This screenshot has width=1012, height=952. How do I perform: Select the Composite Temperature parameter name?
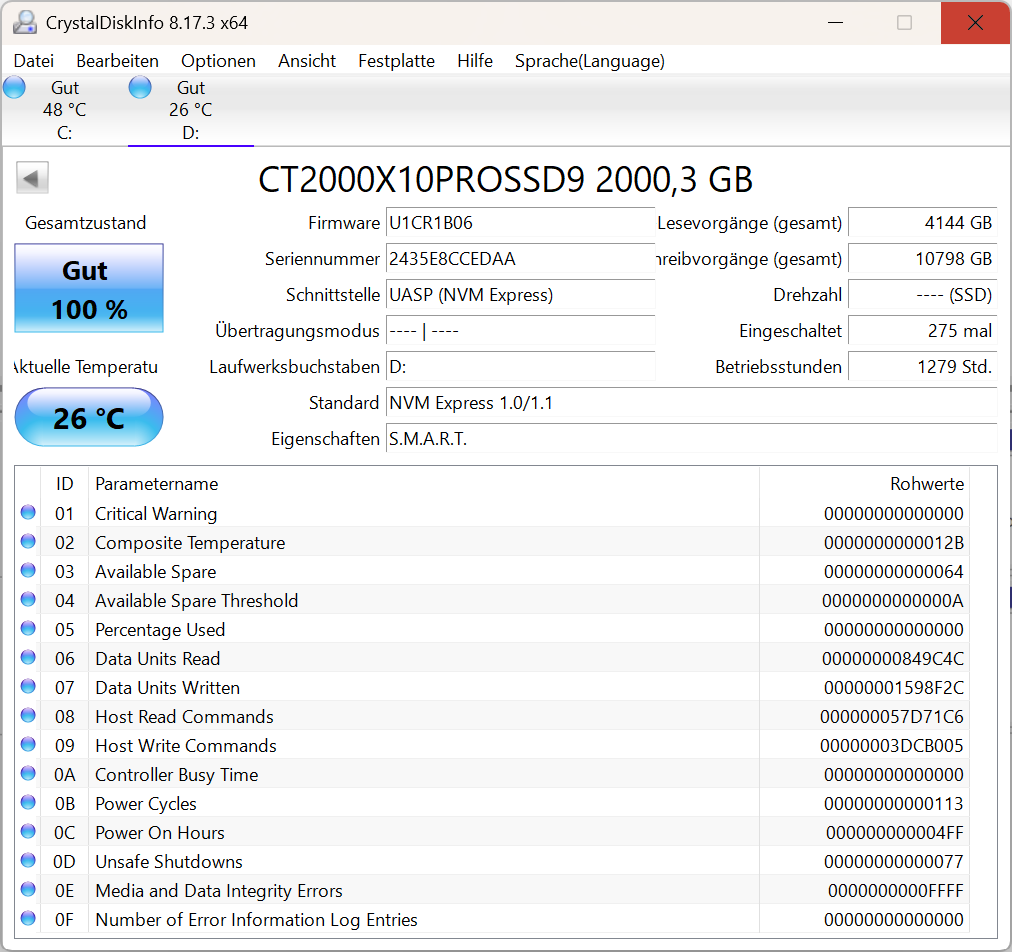click(x=190, y=542)
